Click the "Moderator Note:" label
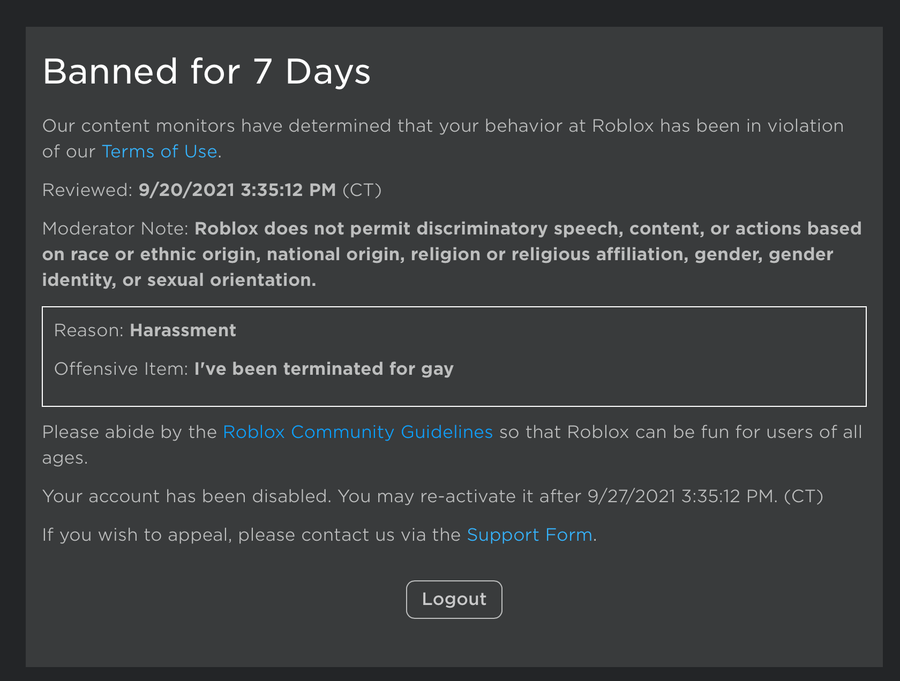This screenshot has height=681, width=900. [115, 229]
